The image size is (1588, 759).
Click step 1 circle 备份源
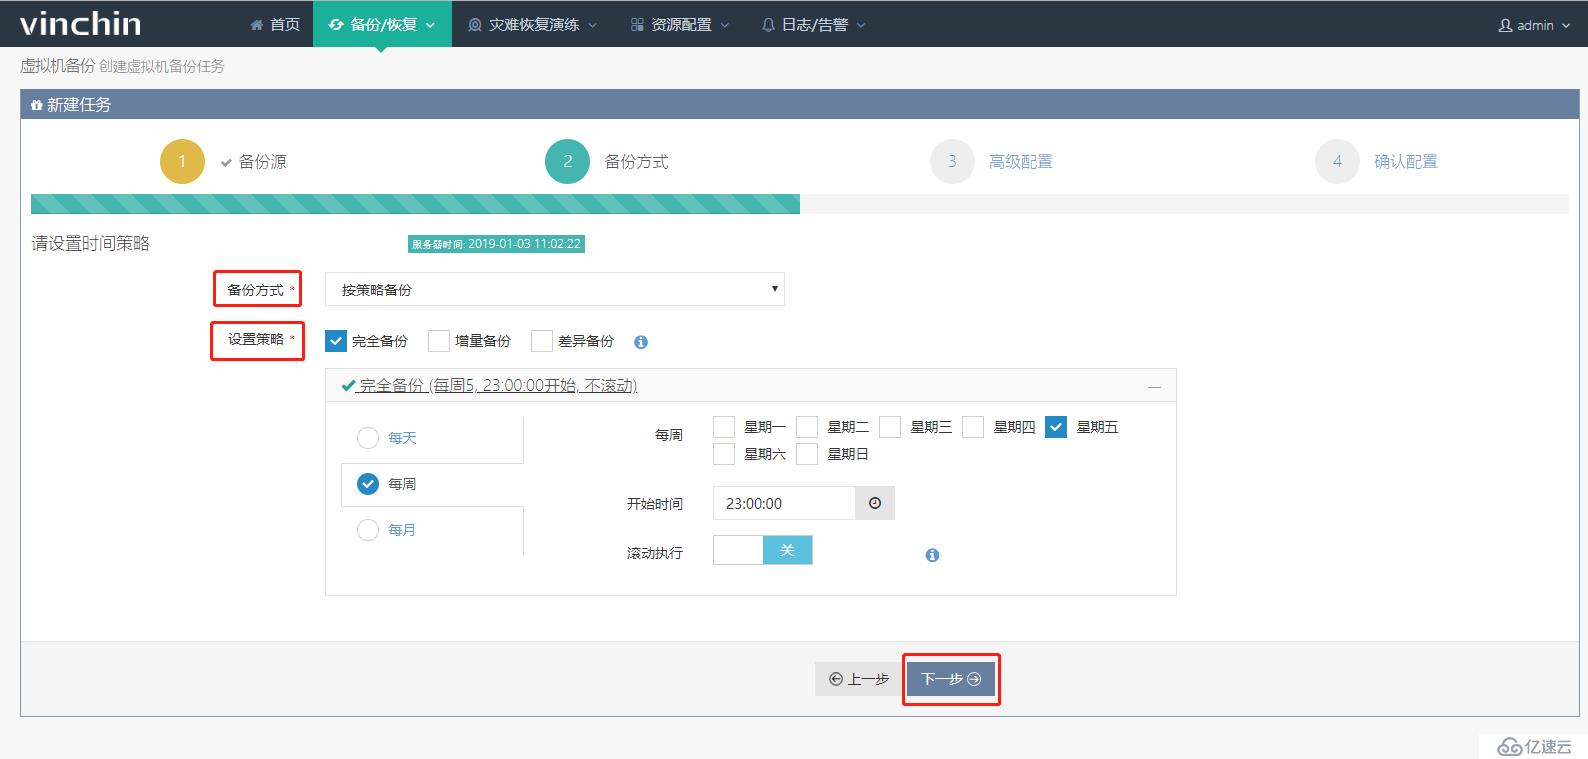pyautogui.click(x=182, y=161)
